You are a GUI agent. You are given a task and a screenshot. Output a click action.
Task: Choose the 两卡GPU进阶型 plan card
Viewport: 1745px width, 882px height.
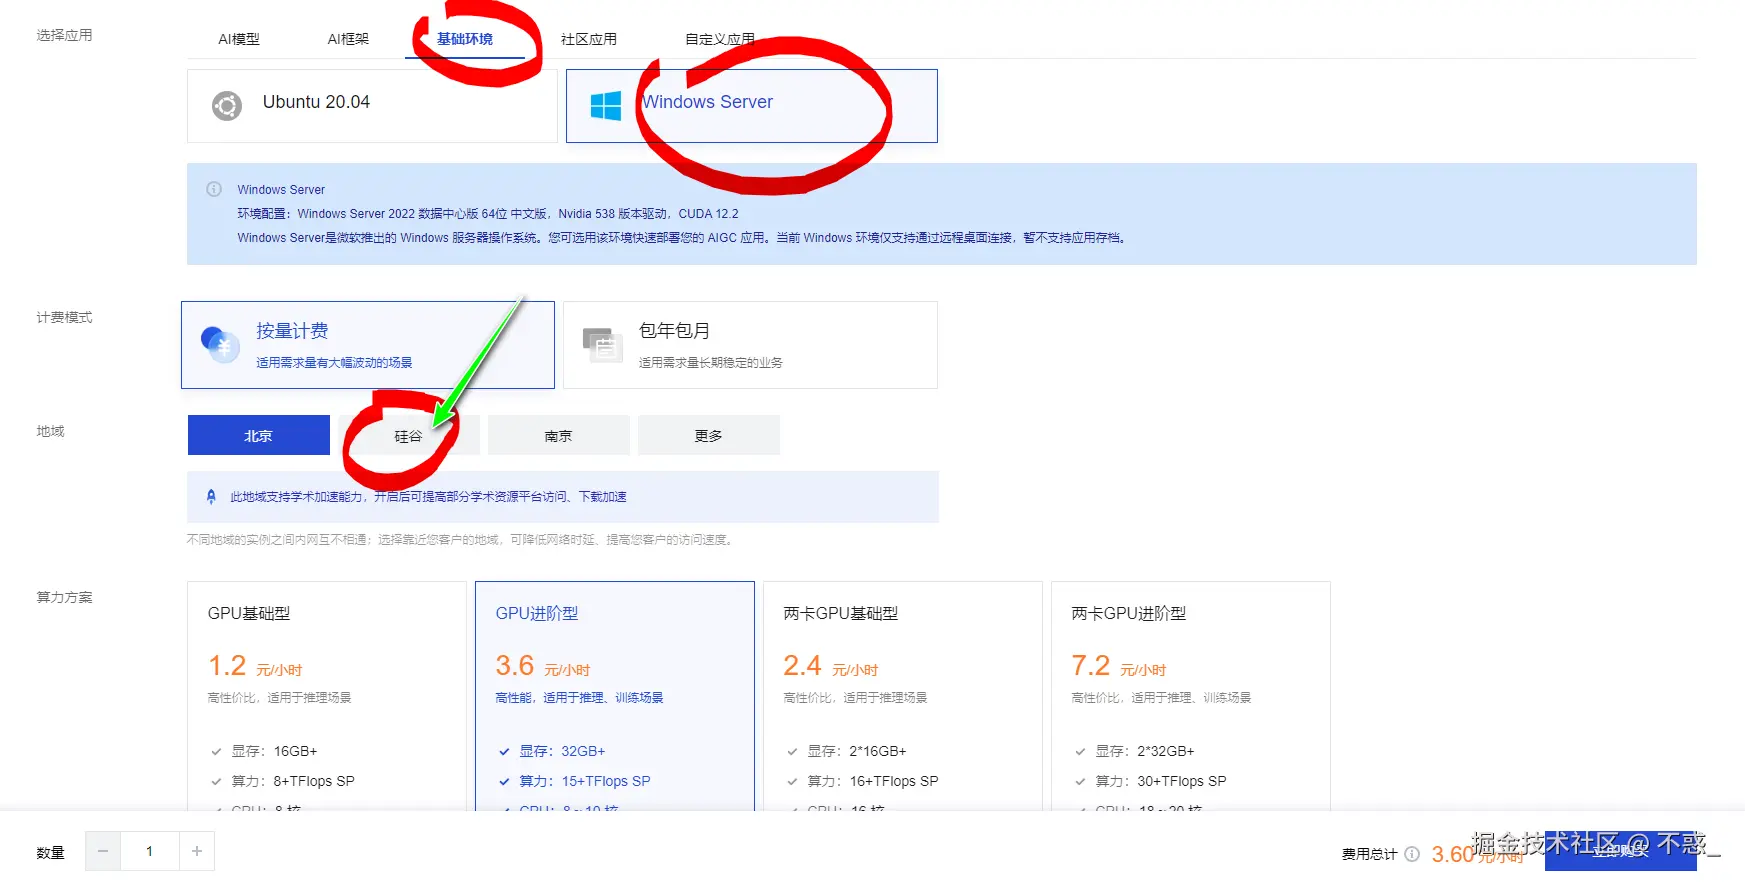coord(1191,696)
